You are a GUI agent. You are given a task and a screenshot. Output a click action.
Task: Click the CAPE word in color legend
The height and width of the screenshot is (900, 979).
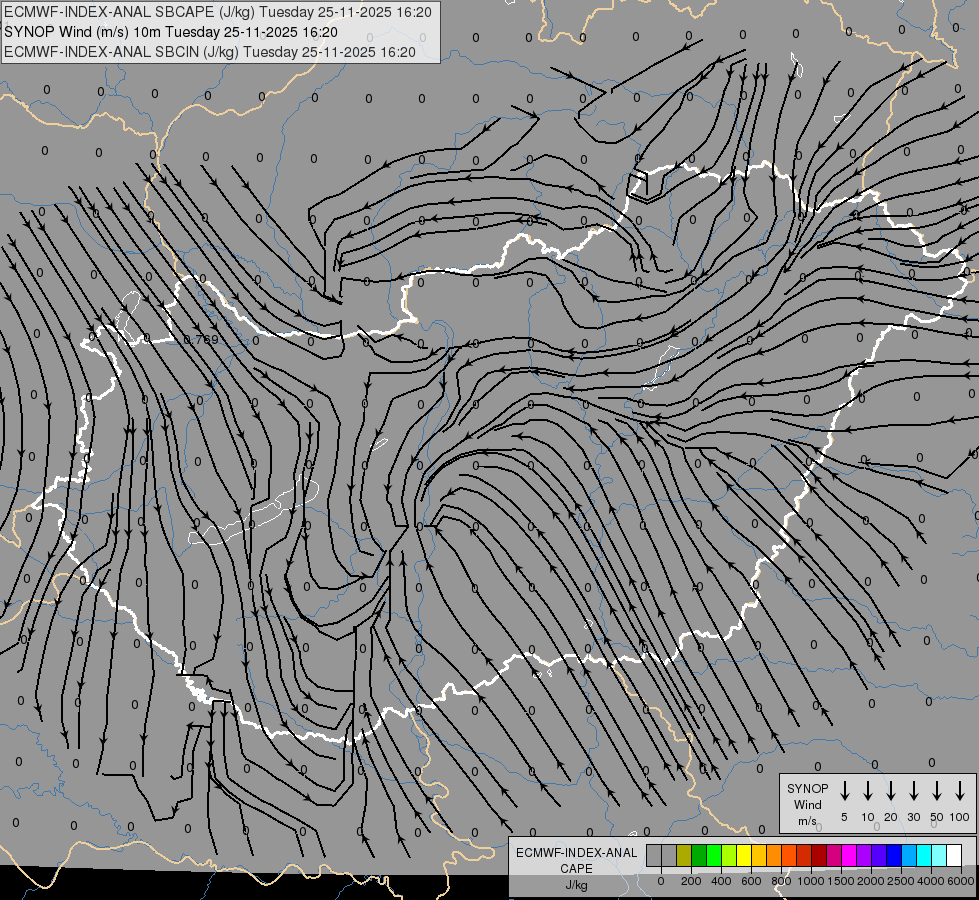[576, 868]
